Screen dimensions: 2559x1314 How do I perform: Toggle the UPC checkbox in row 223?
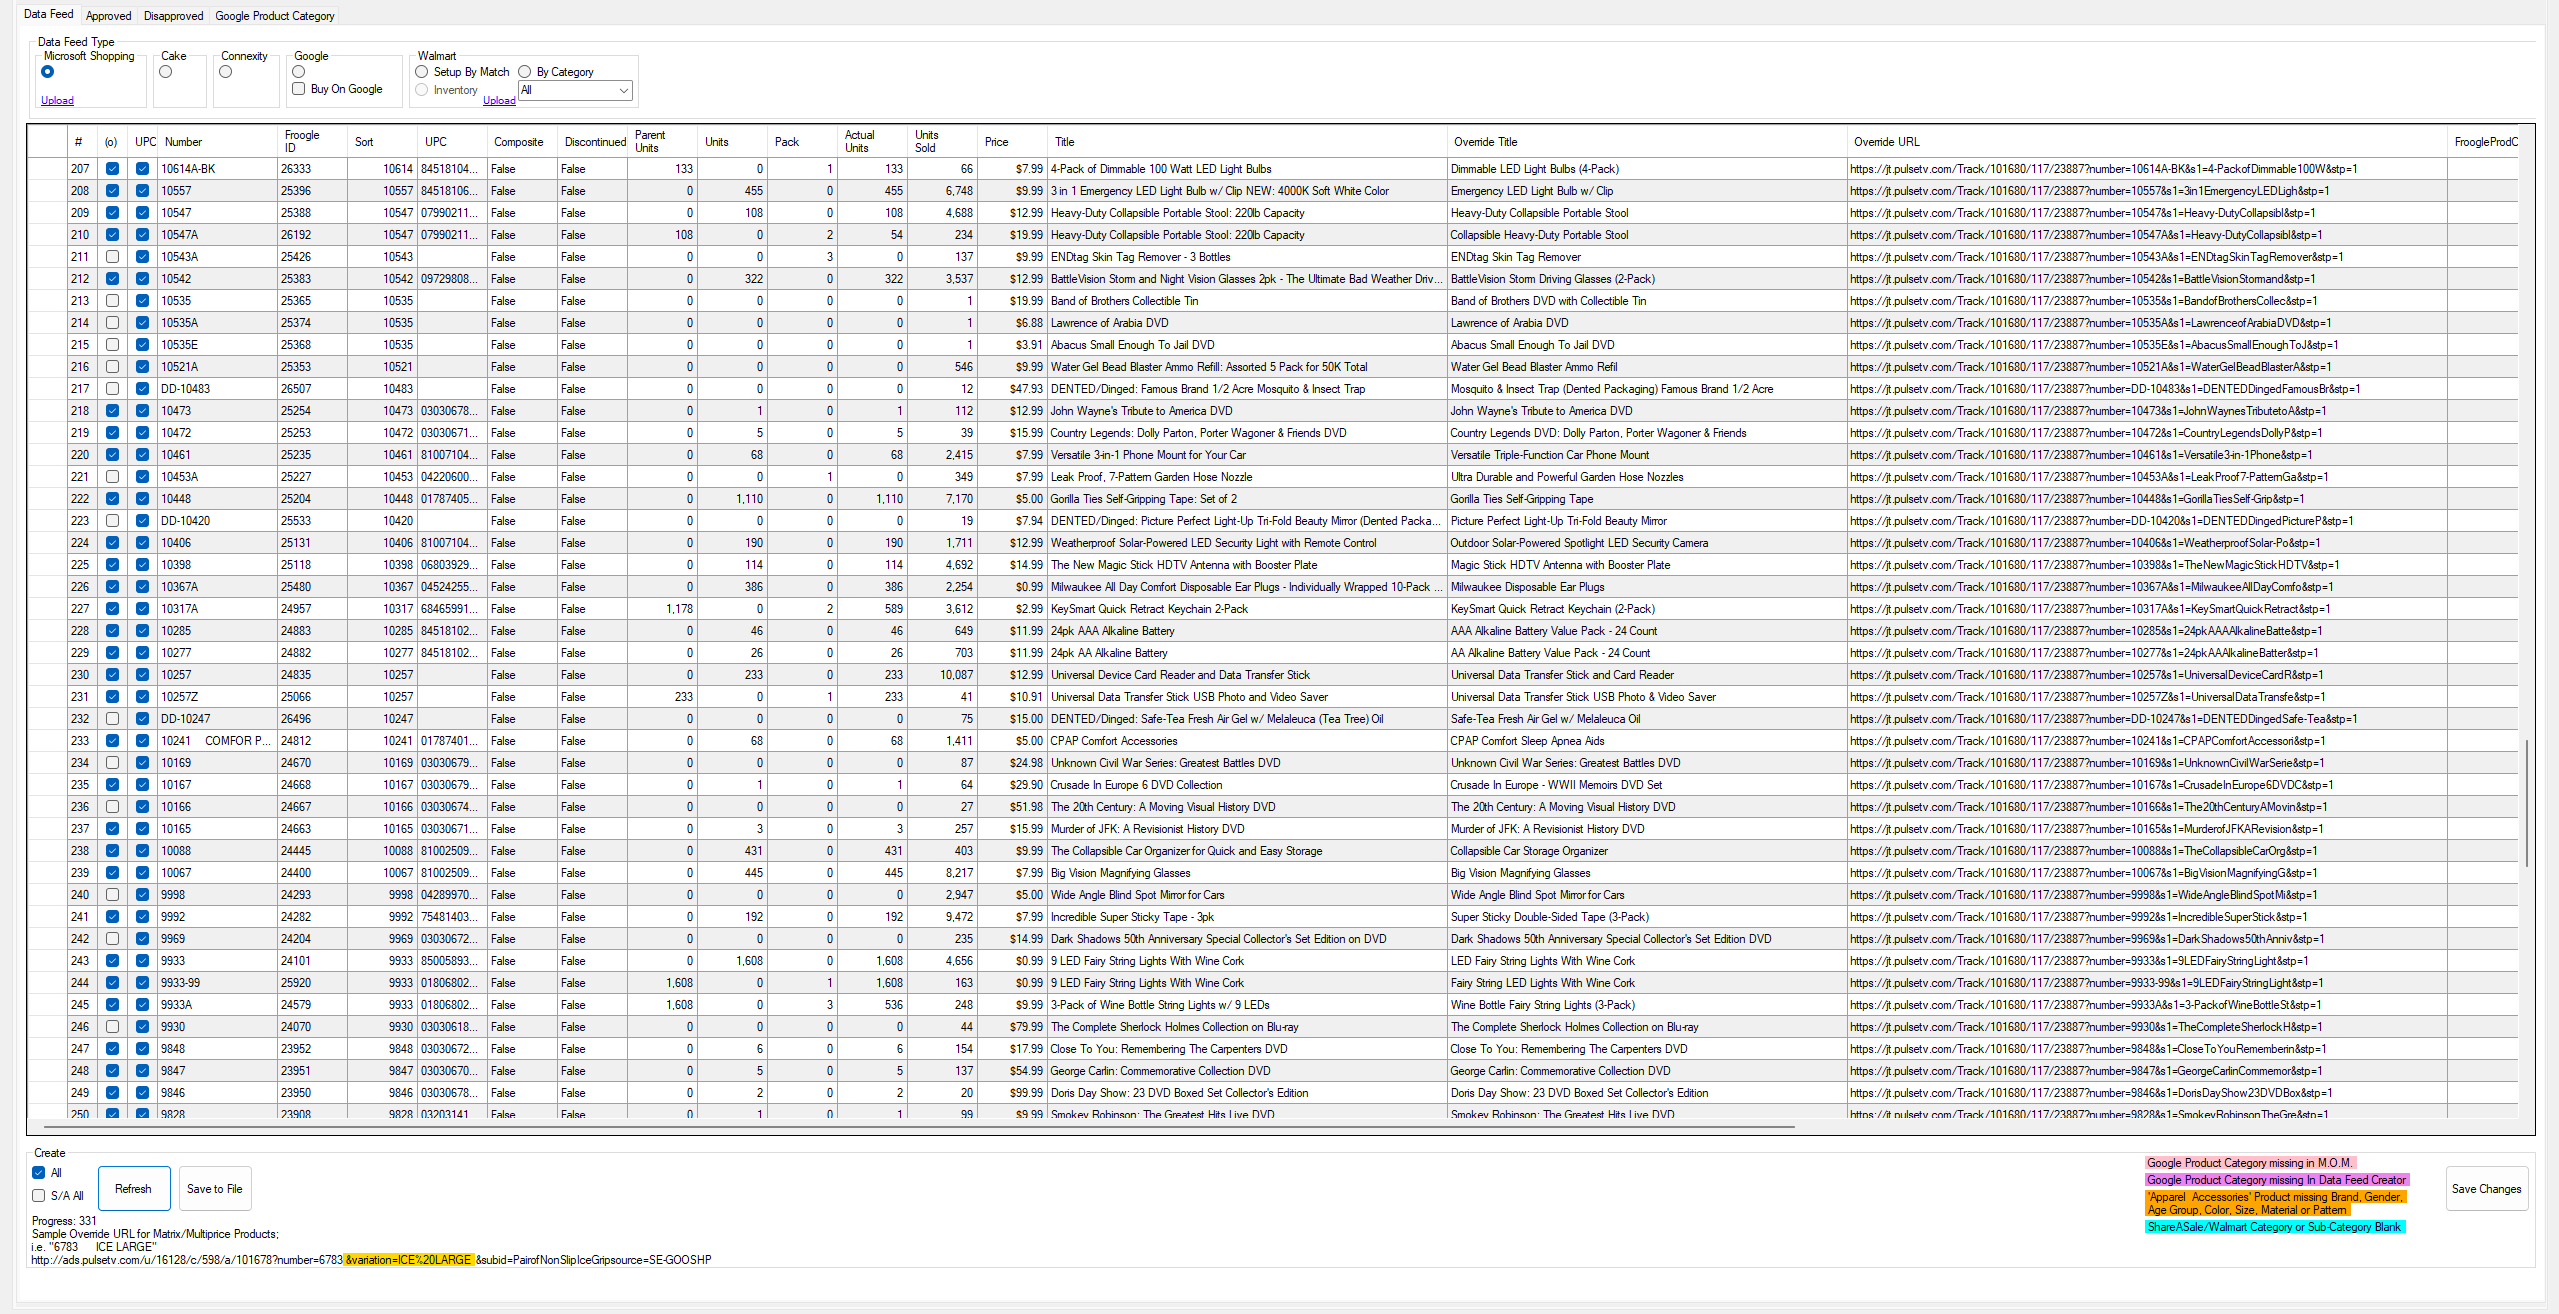coord(142,521)
